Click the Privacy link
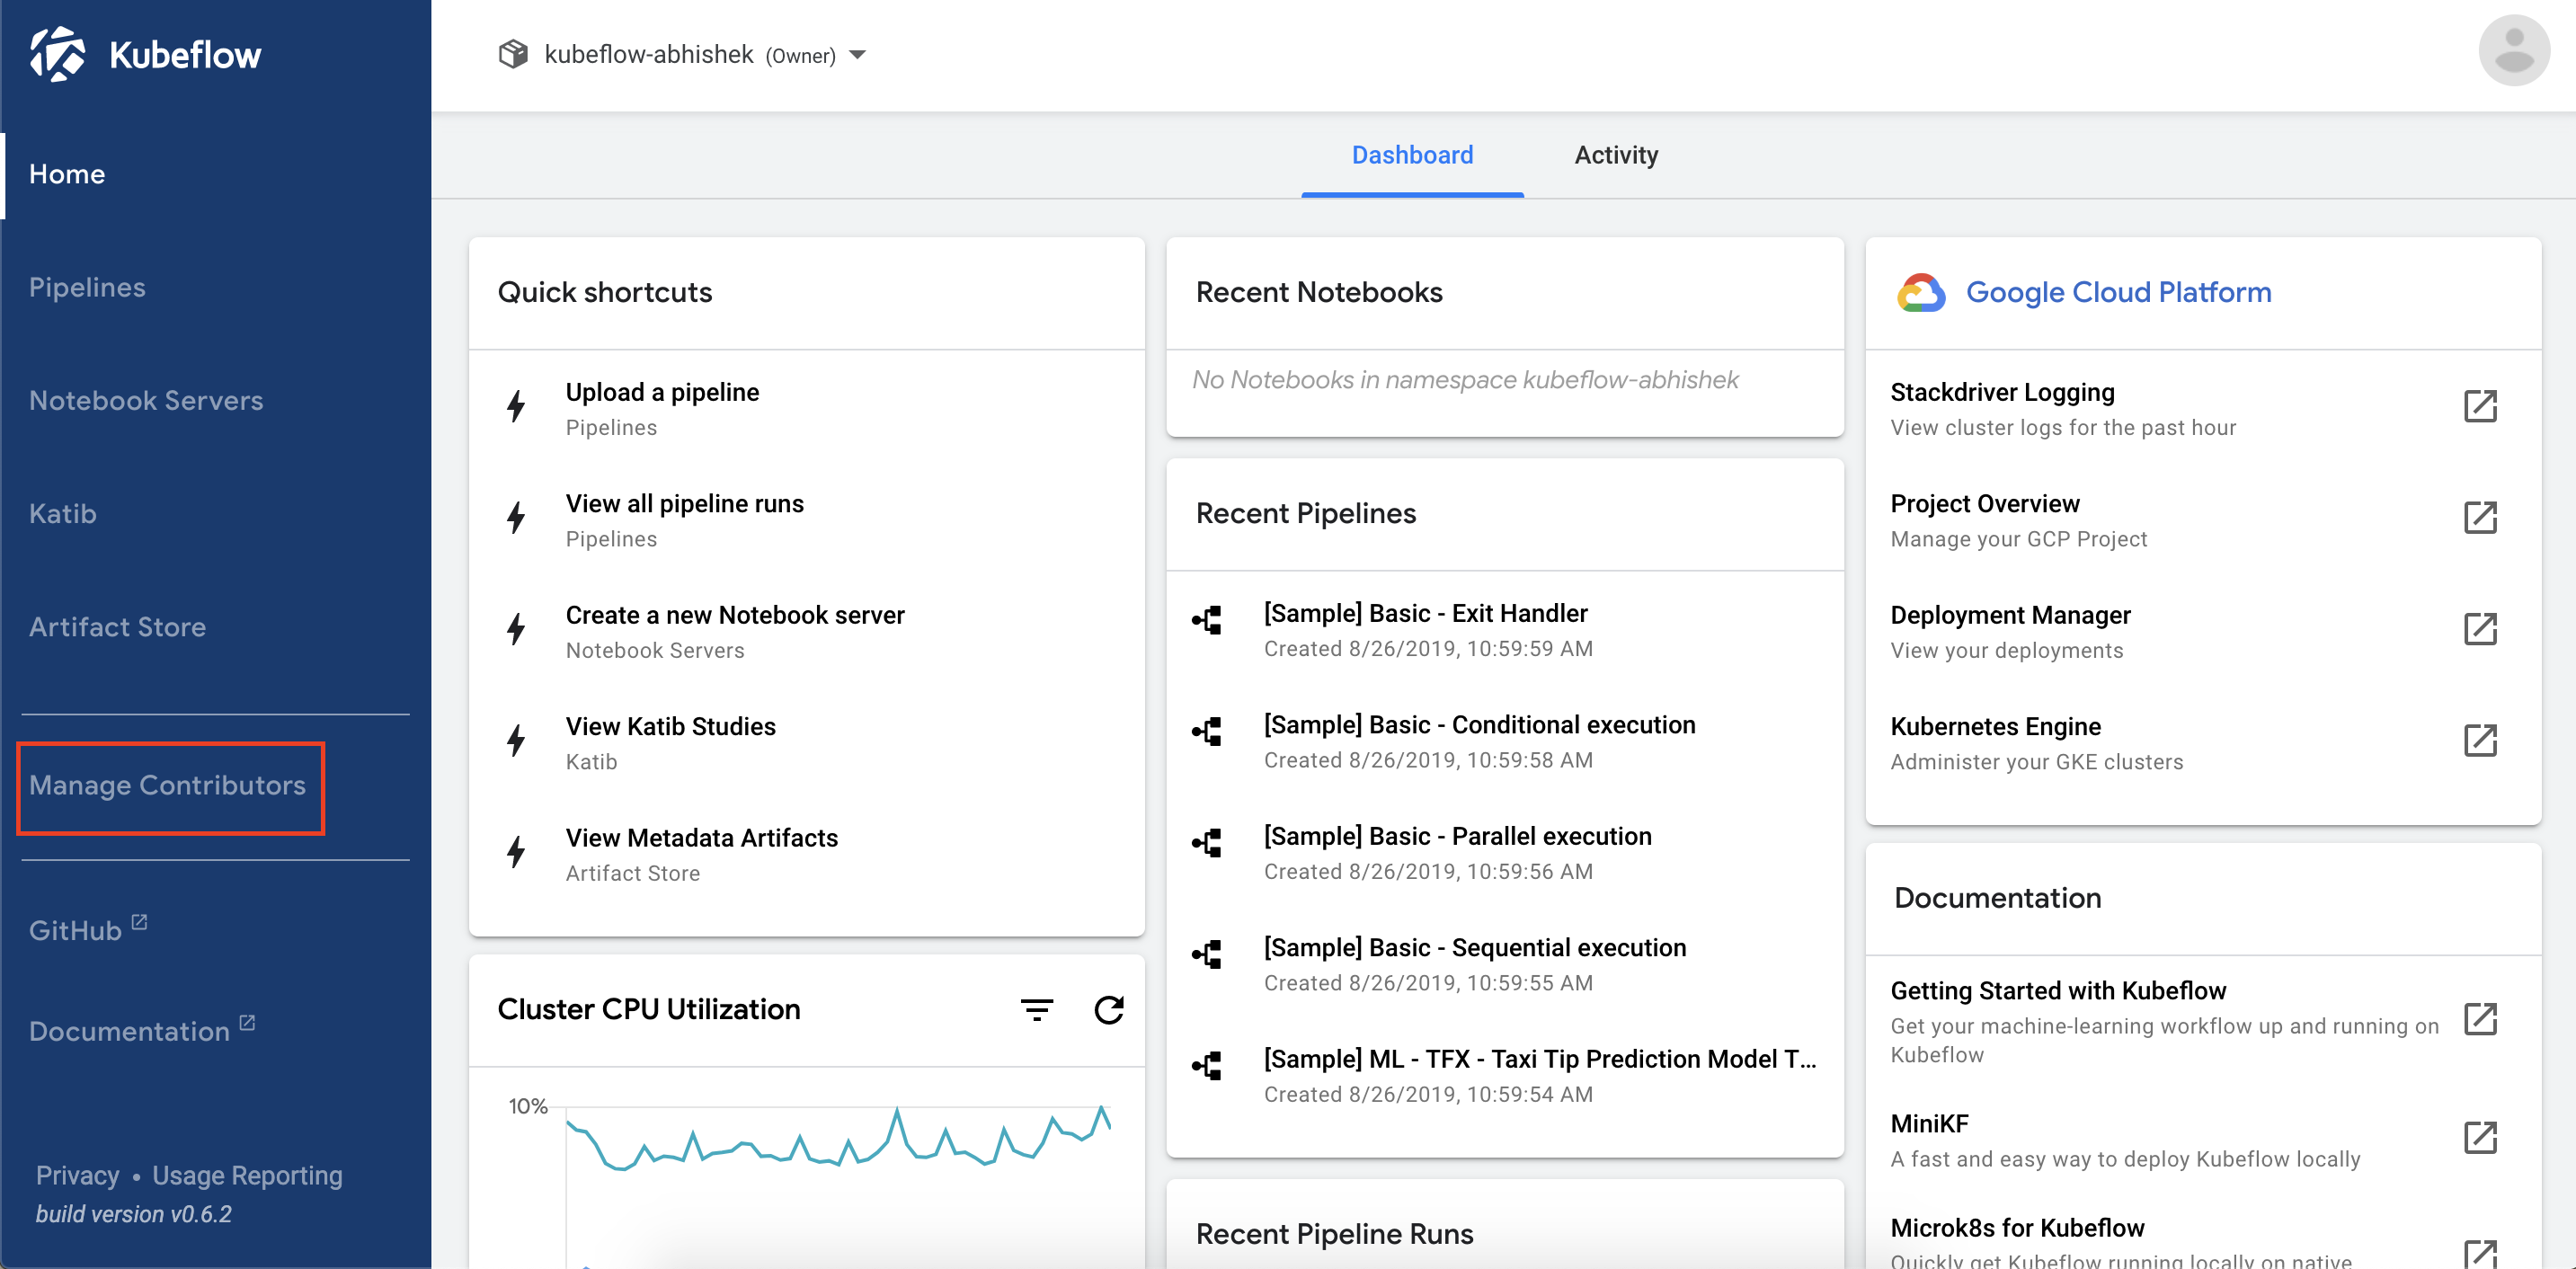Screen dimensions: 2576x1269 point(77,1175)
